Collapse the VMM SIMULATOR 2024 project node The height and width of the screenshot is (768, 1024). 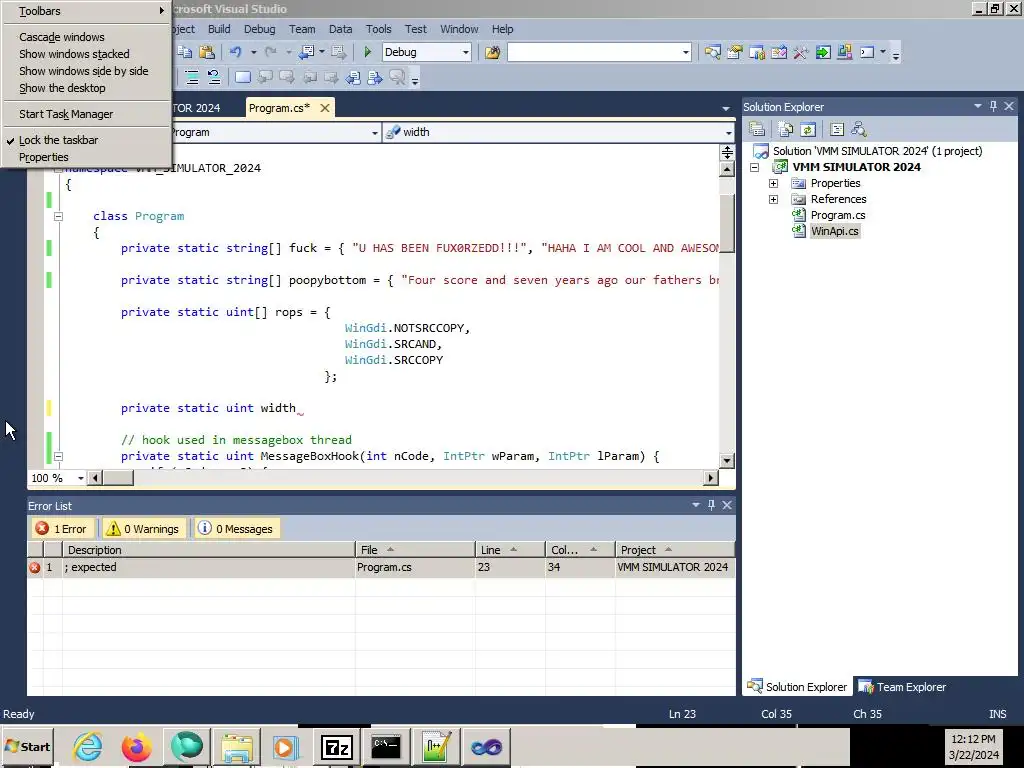[754, 167]
